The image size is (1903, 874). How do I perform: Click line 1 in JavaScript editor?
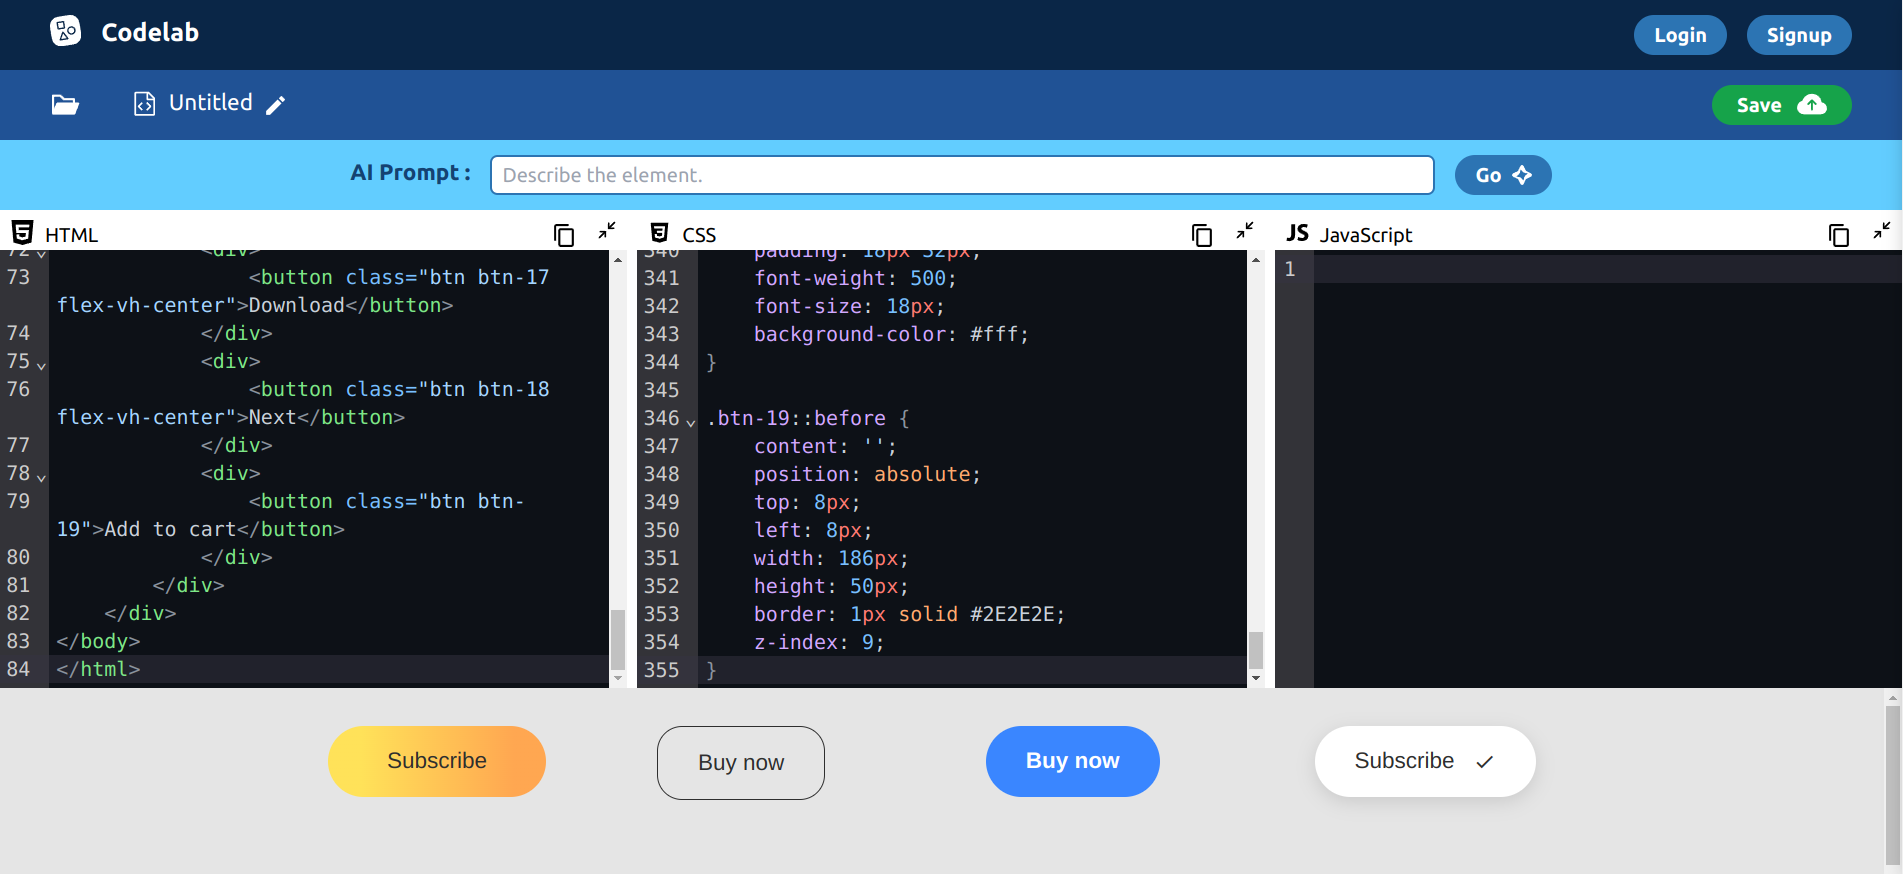pyautogui.click(x=1607, y=269)
